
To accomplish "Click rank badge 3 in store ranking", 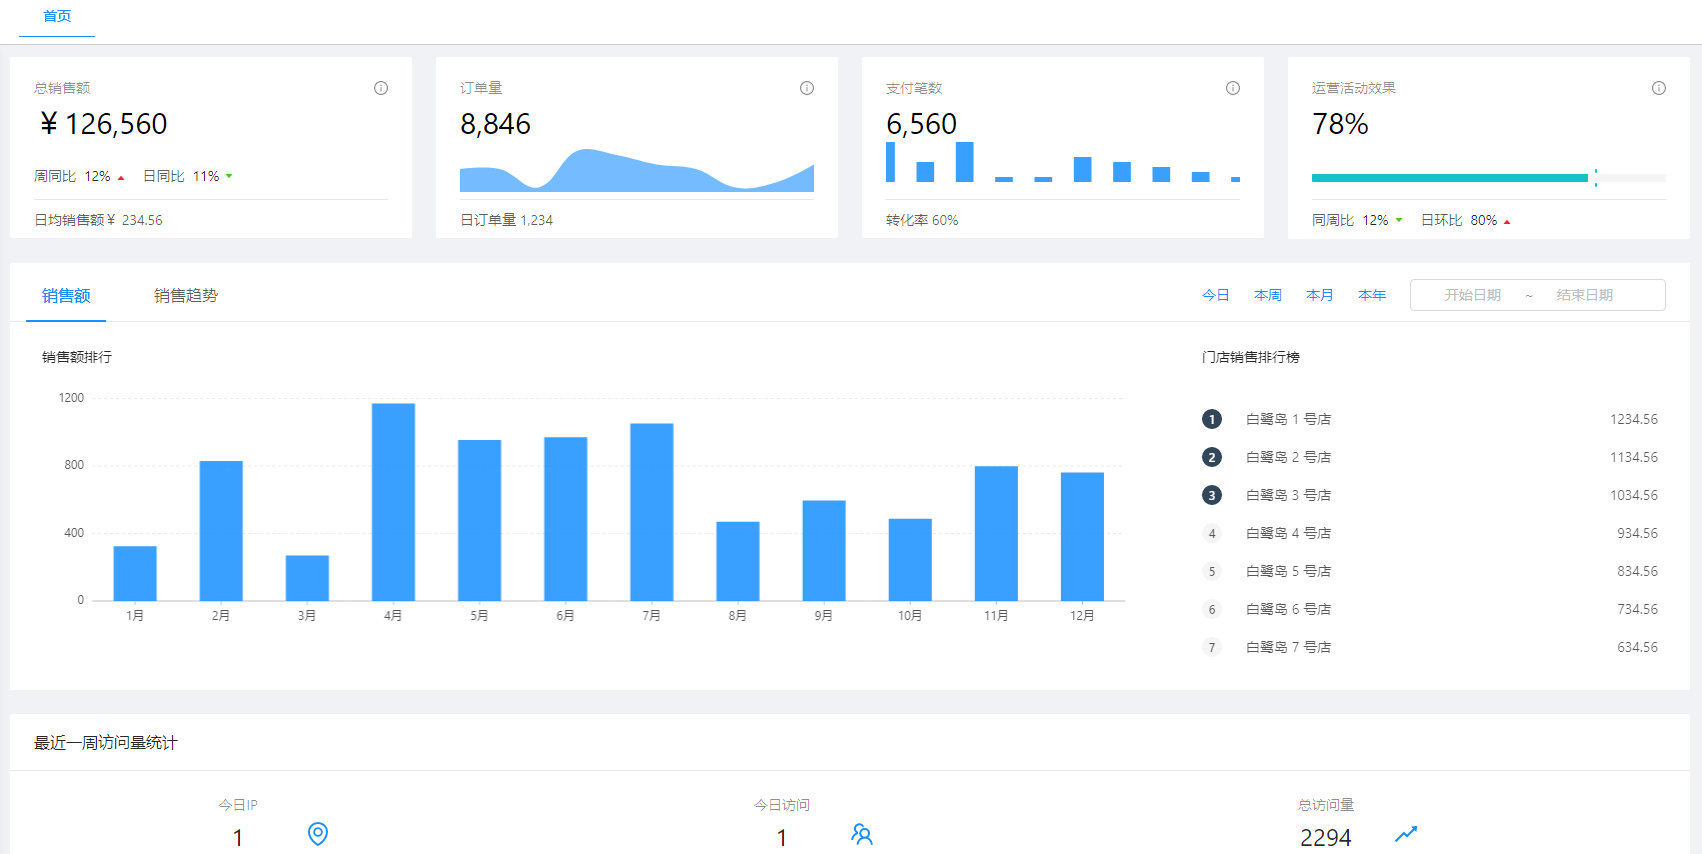I will [1212, 495].
